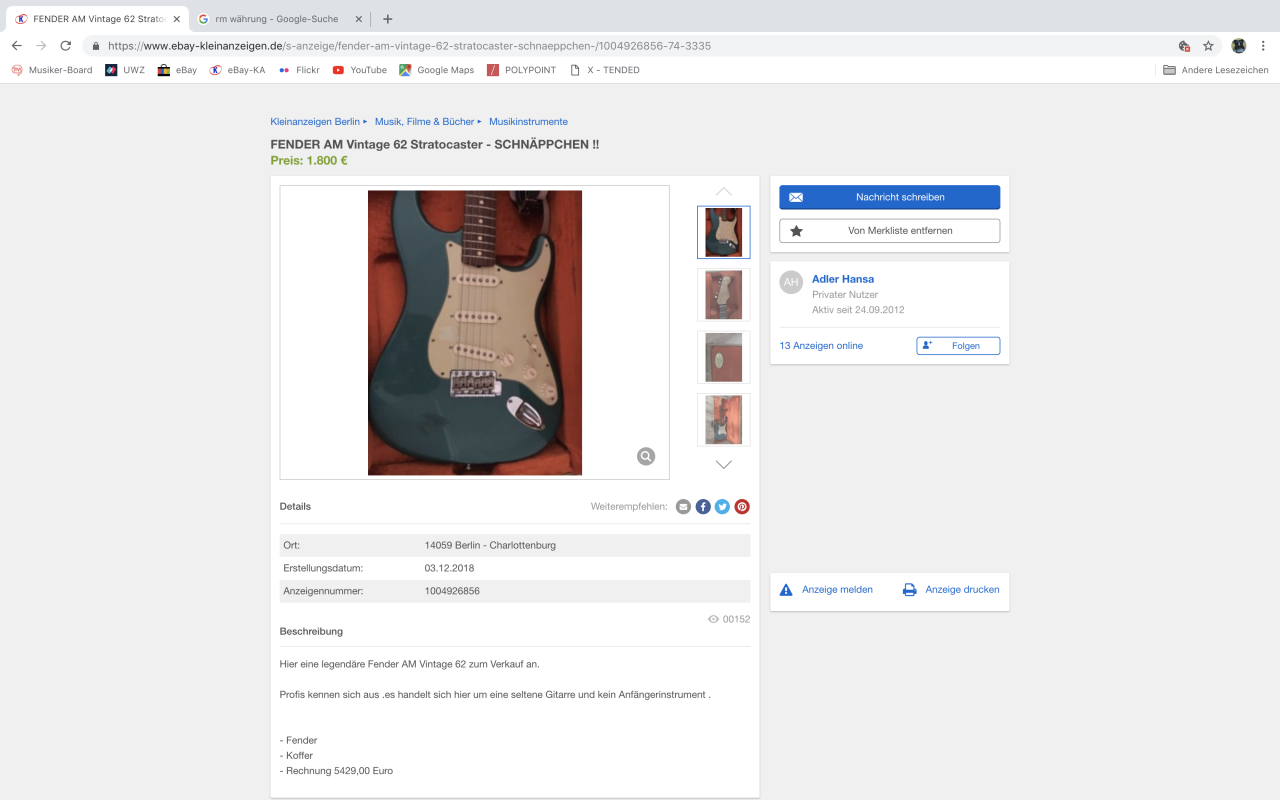Bookmark page with the star icon

1208,46
